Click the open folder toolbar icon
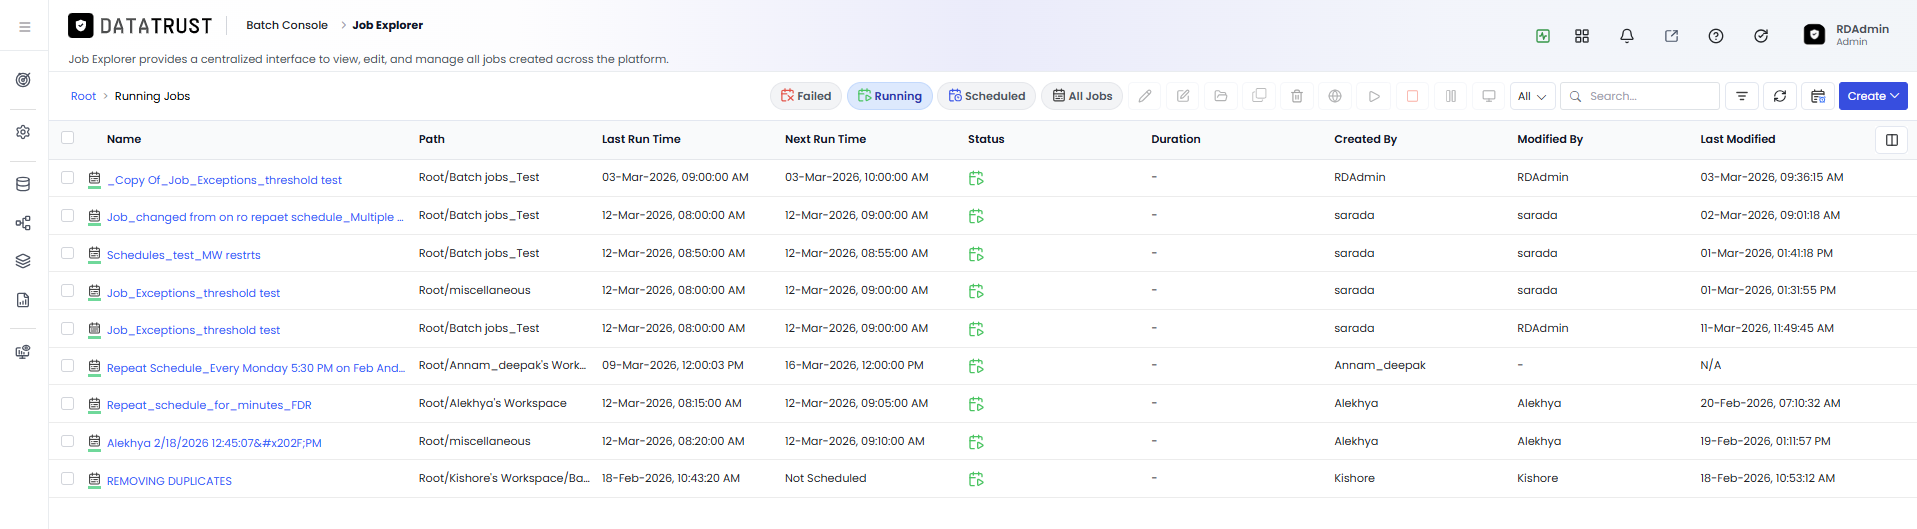The image size is (1917, 529). click(1221, 96)
